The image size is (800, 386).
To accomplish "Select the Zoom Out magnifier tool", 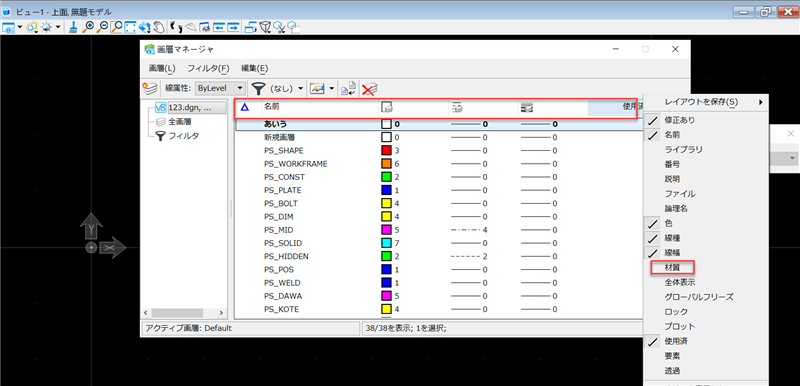I will tap(102, 27).
